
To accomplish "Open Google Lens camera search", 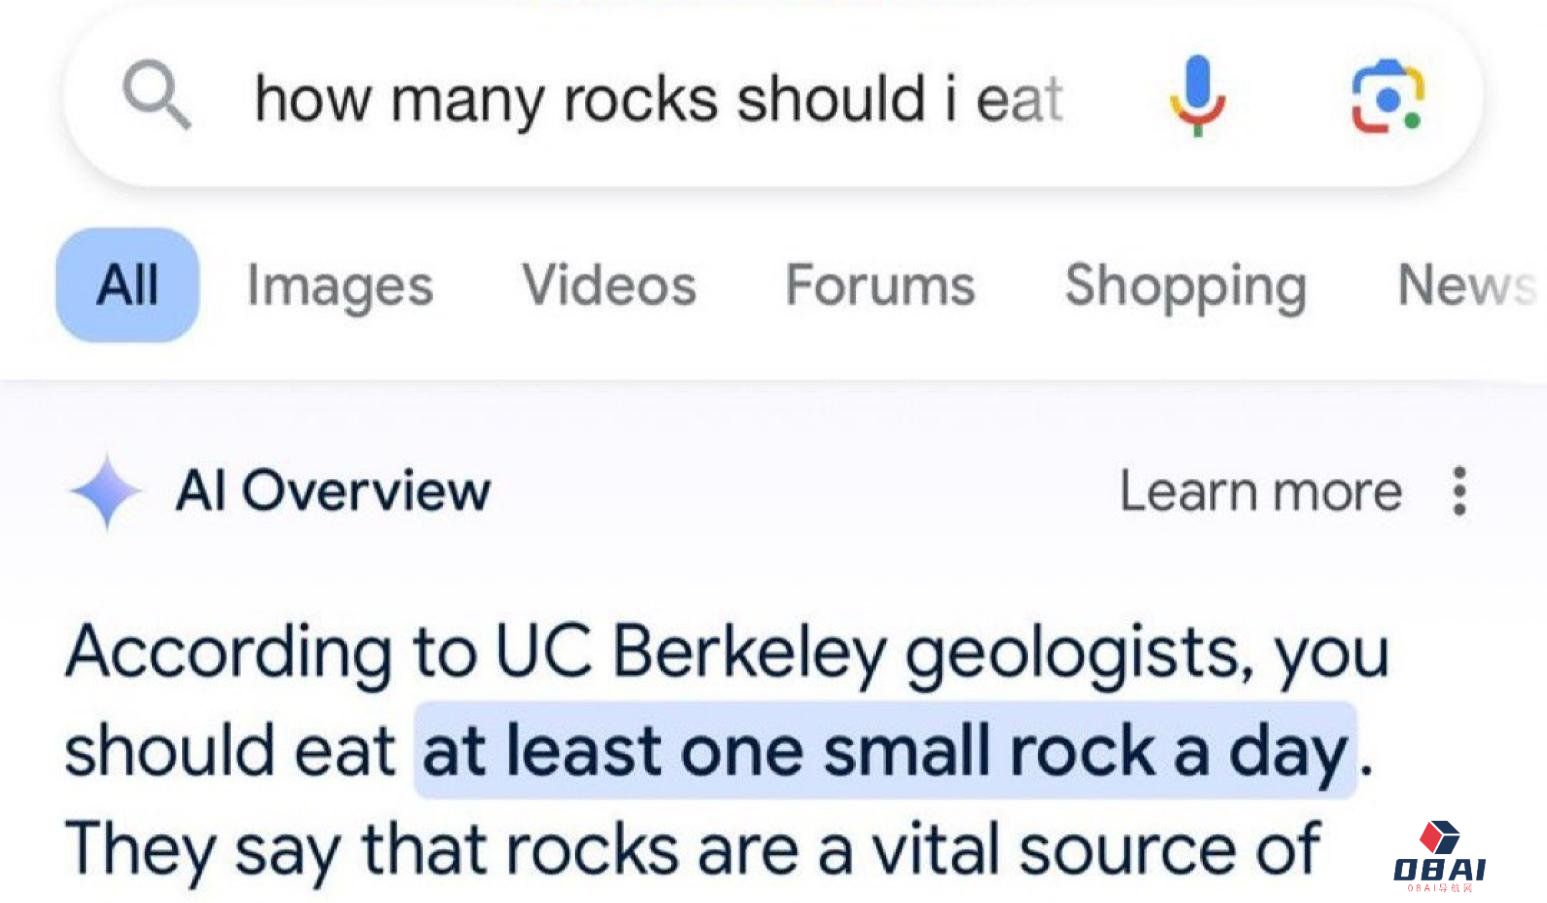I will 1387,97.
